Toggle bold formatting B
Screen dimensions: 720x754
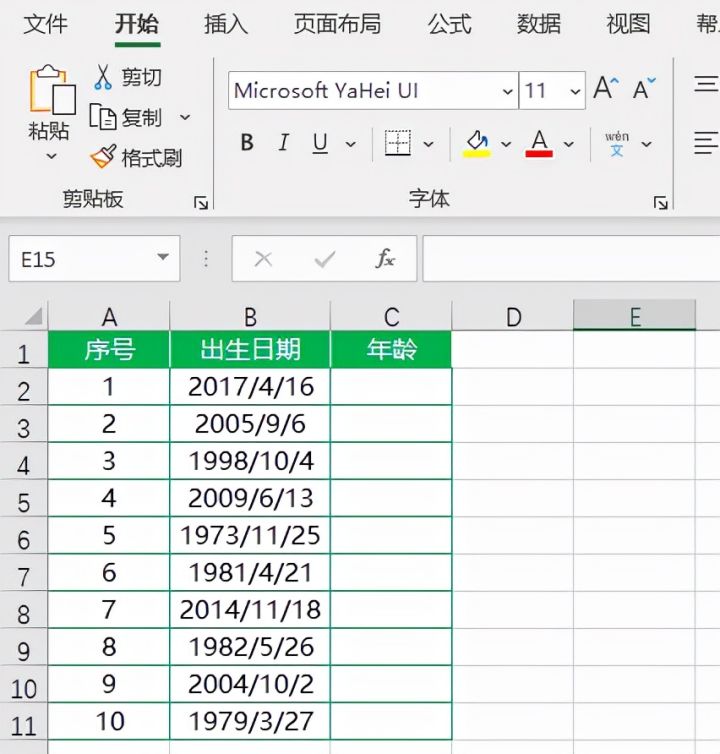[247, 143]
